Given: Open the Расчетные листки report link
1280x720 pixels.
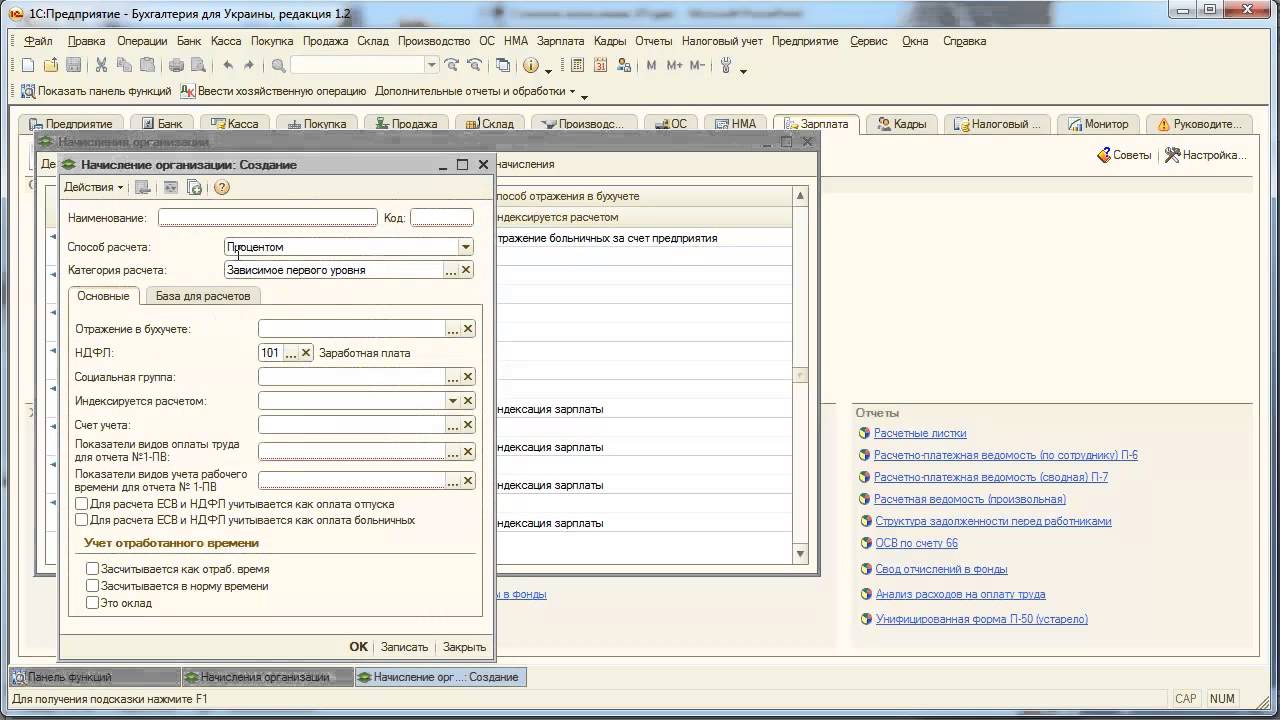Looking at the screenshot, I should (x=920, y=433).
